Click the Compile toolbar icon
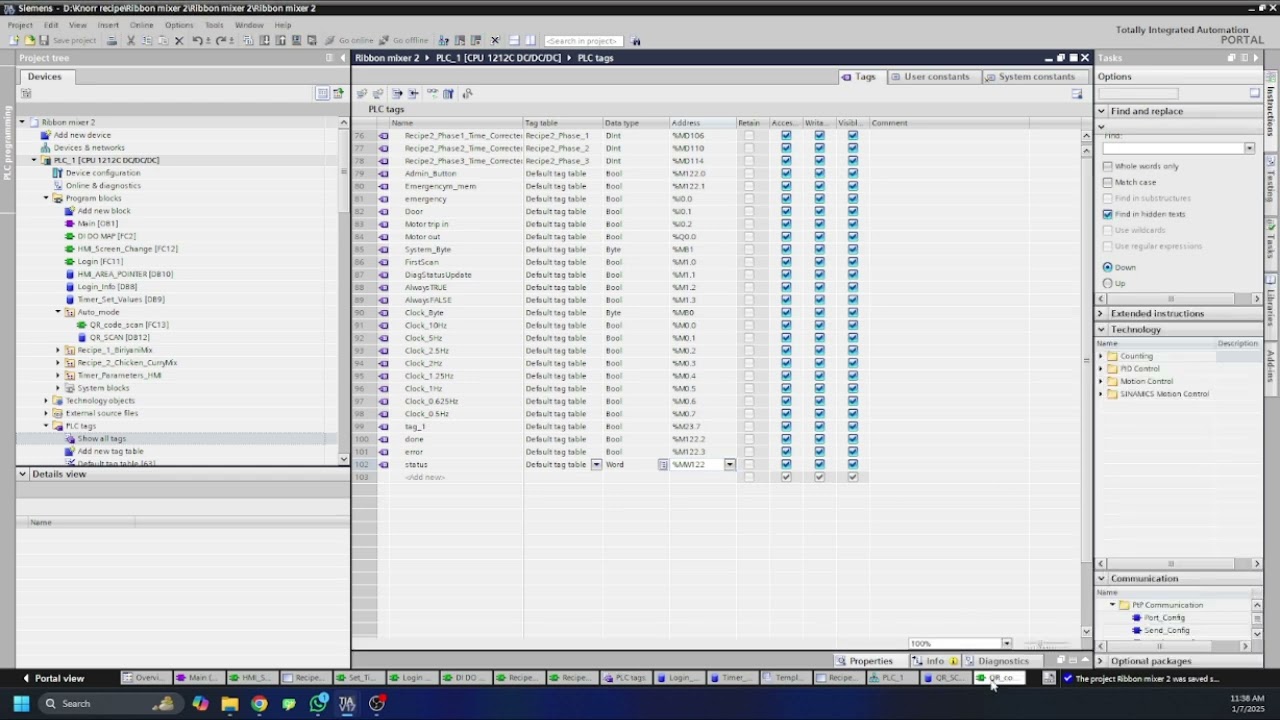 (248, 41)
